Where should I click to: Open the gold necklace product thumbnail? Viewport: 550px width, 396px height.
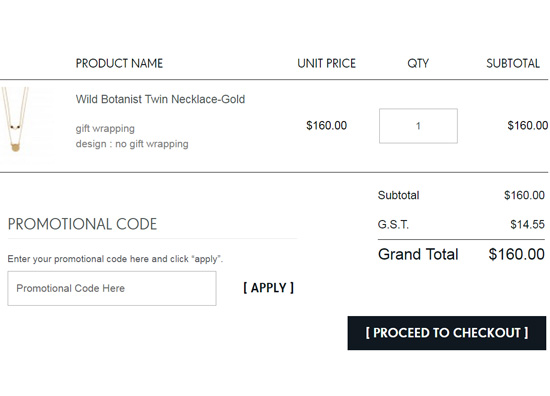15,120
